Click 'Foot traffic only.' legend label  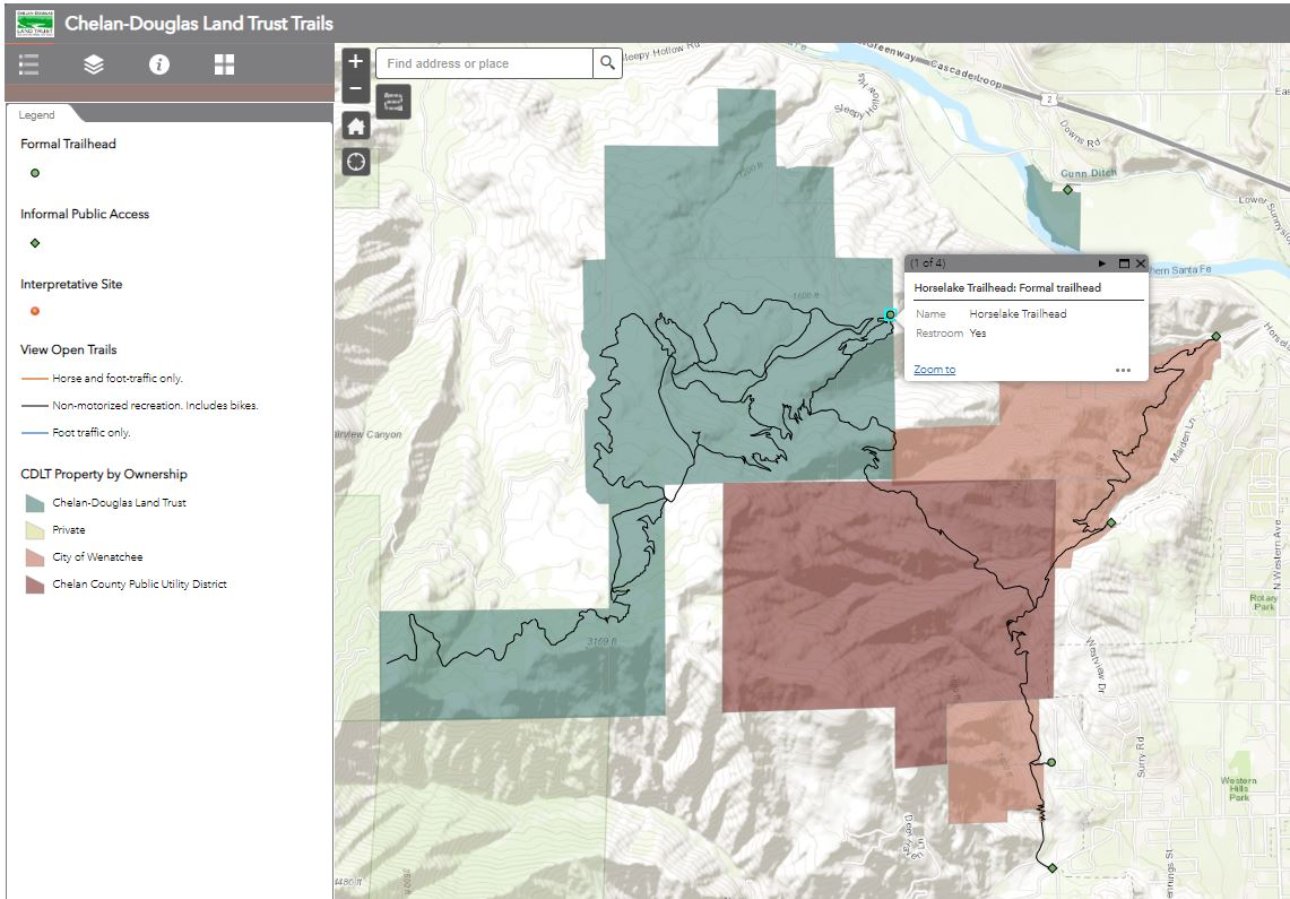92,433
